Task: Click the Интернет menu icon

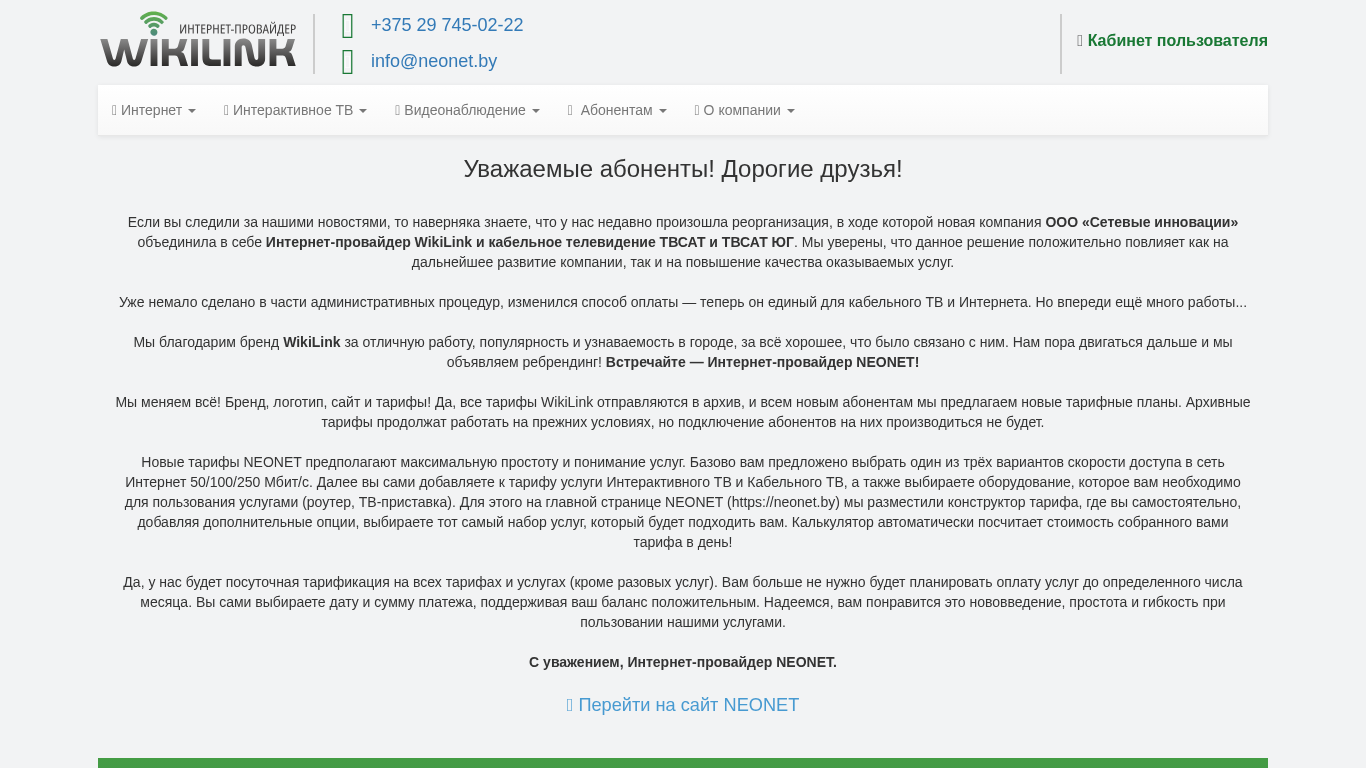Action: pyautogui.click(x=114, y=110)
